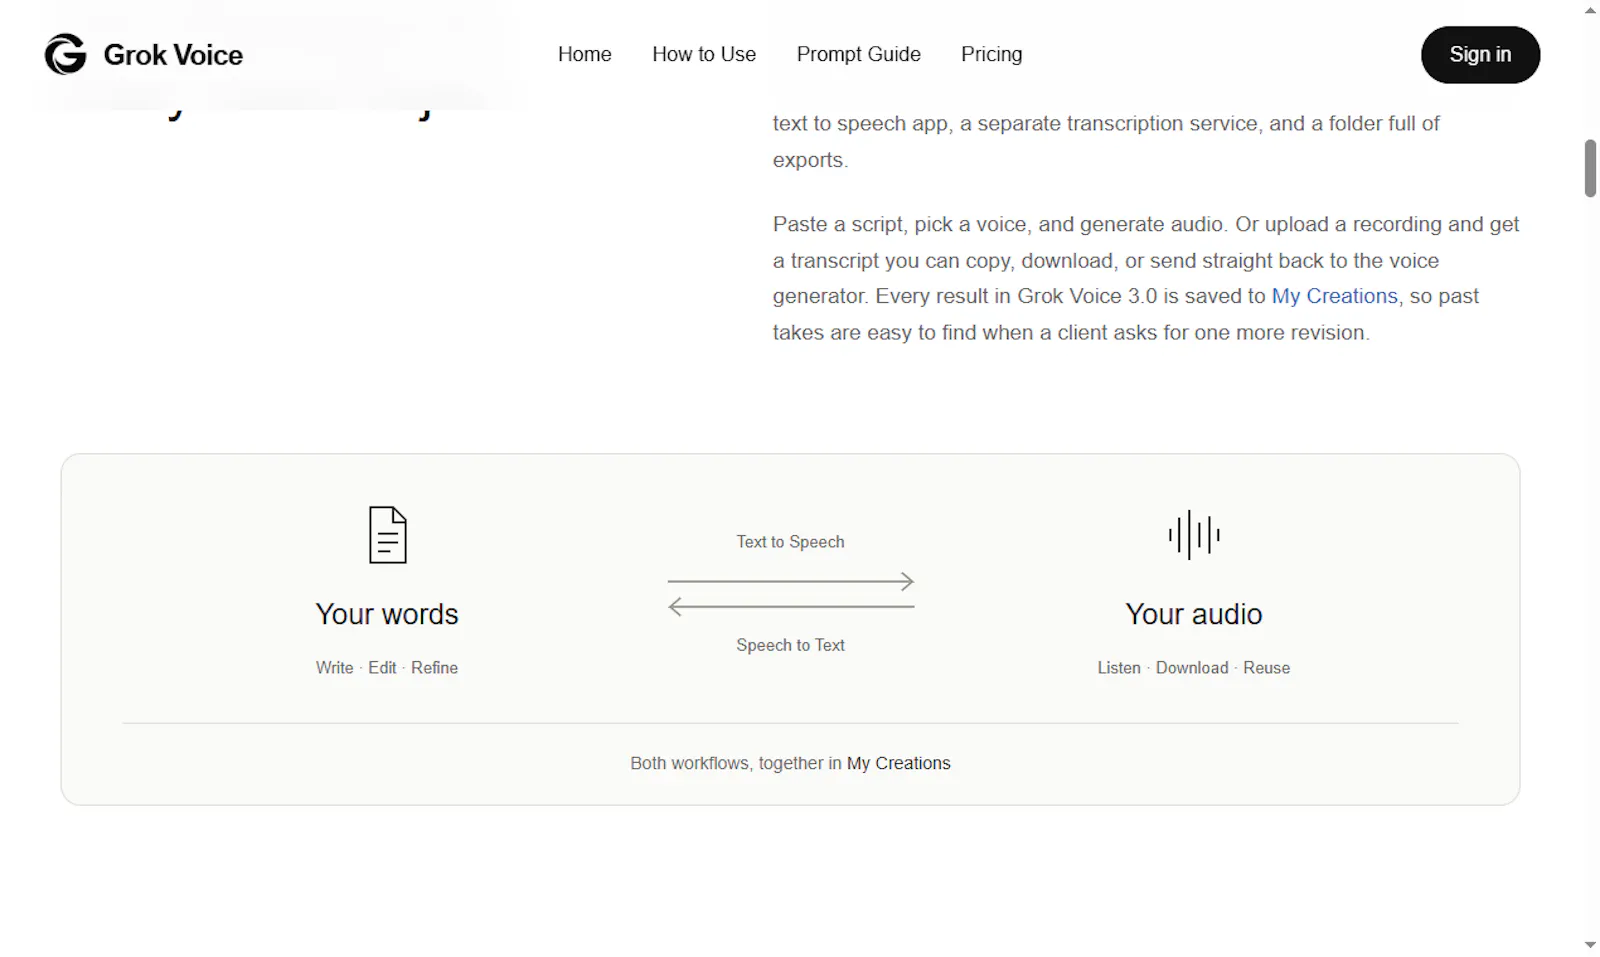Open the Pricing page
The height and width of the screenshot is (957, 1600).
992,54
